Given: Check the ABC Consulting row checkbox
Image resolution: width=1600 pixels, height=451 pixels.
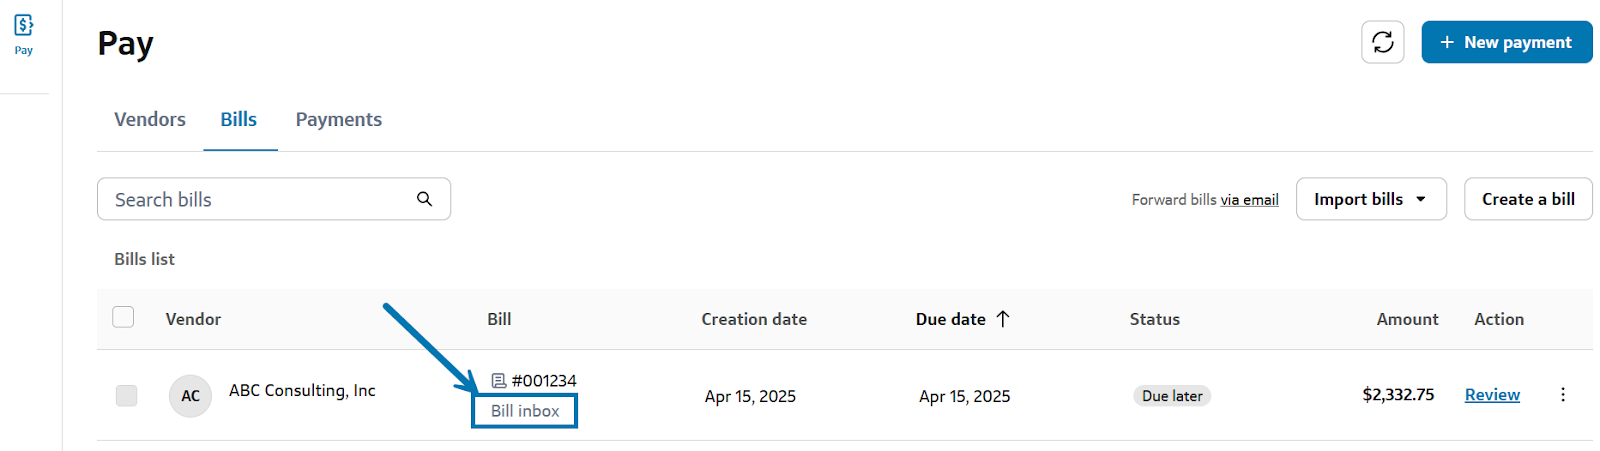Looking at the screenshot, I should (x=126, y=395).
